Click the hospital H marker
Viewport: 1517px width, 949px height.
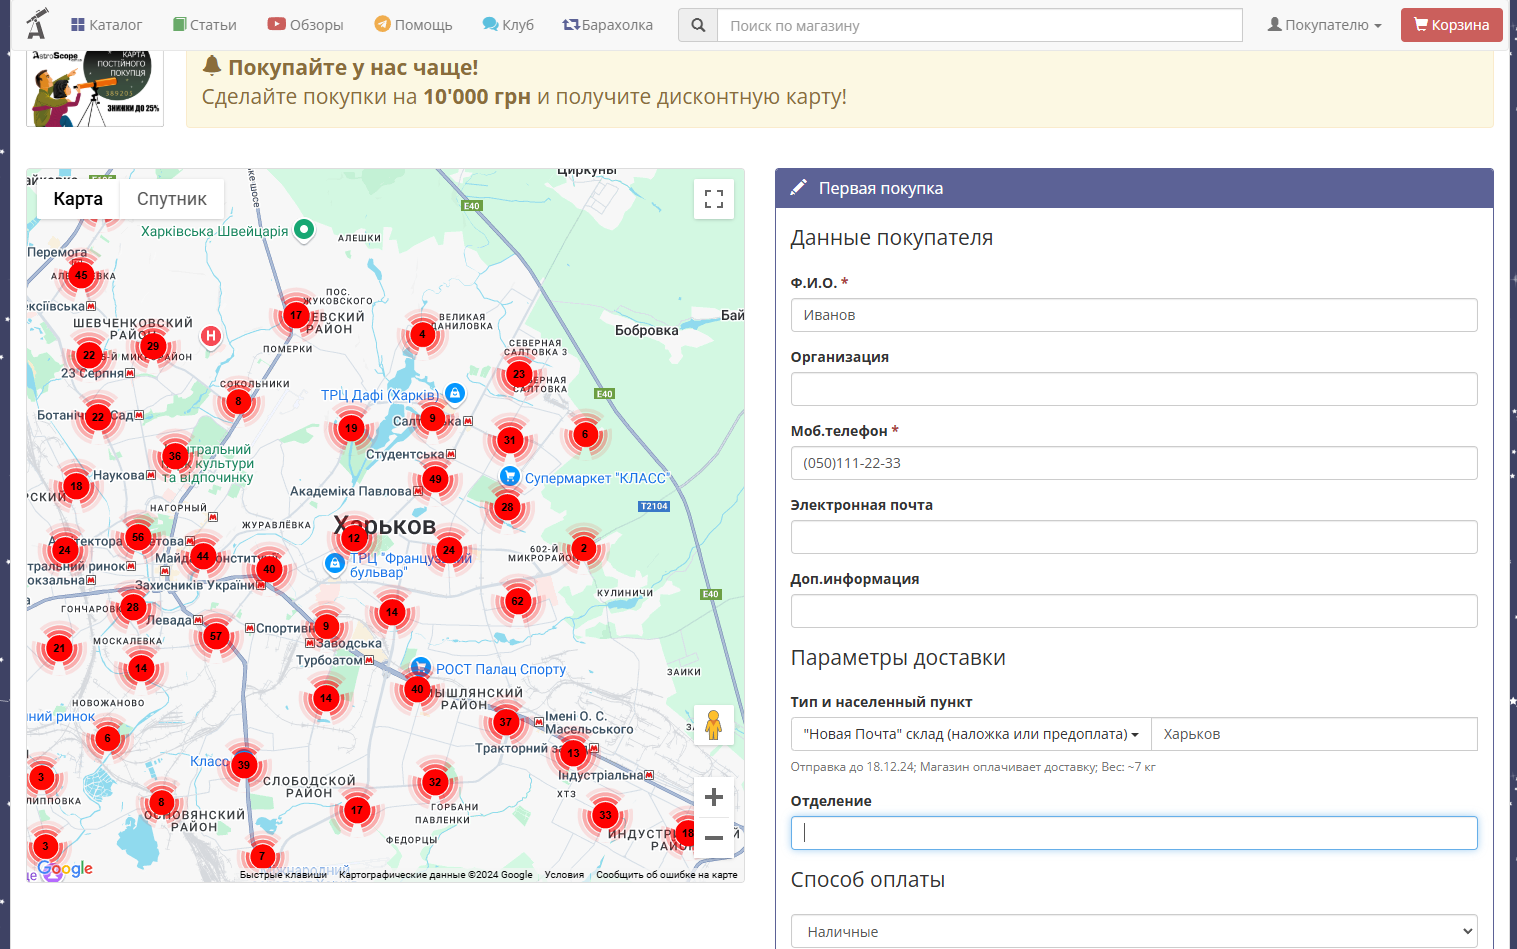pyautogui.click(x=211, y=336)
